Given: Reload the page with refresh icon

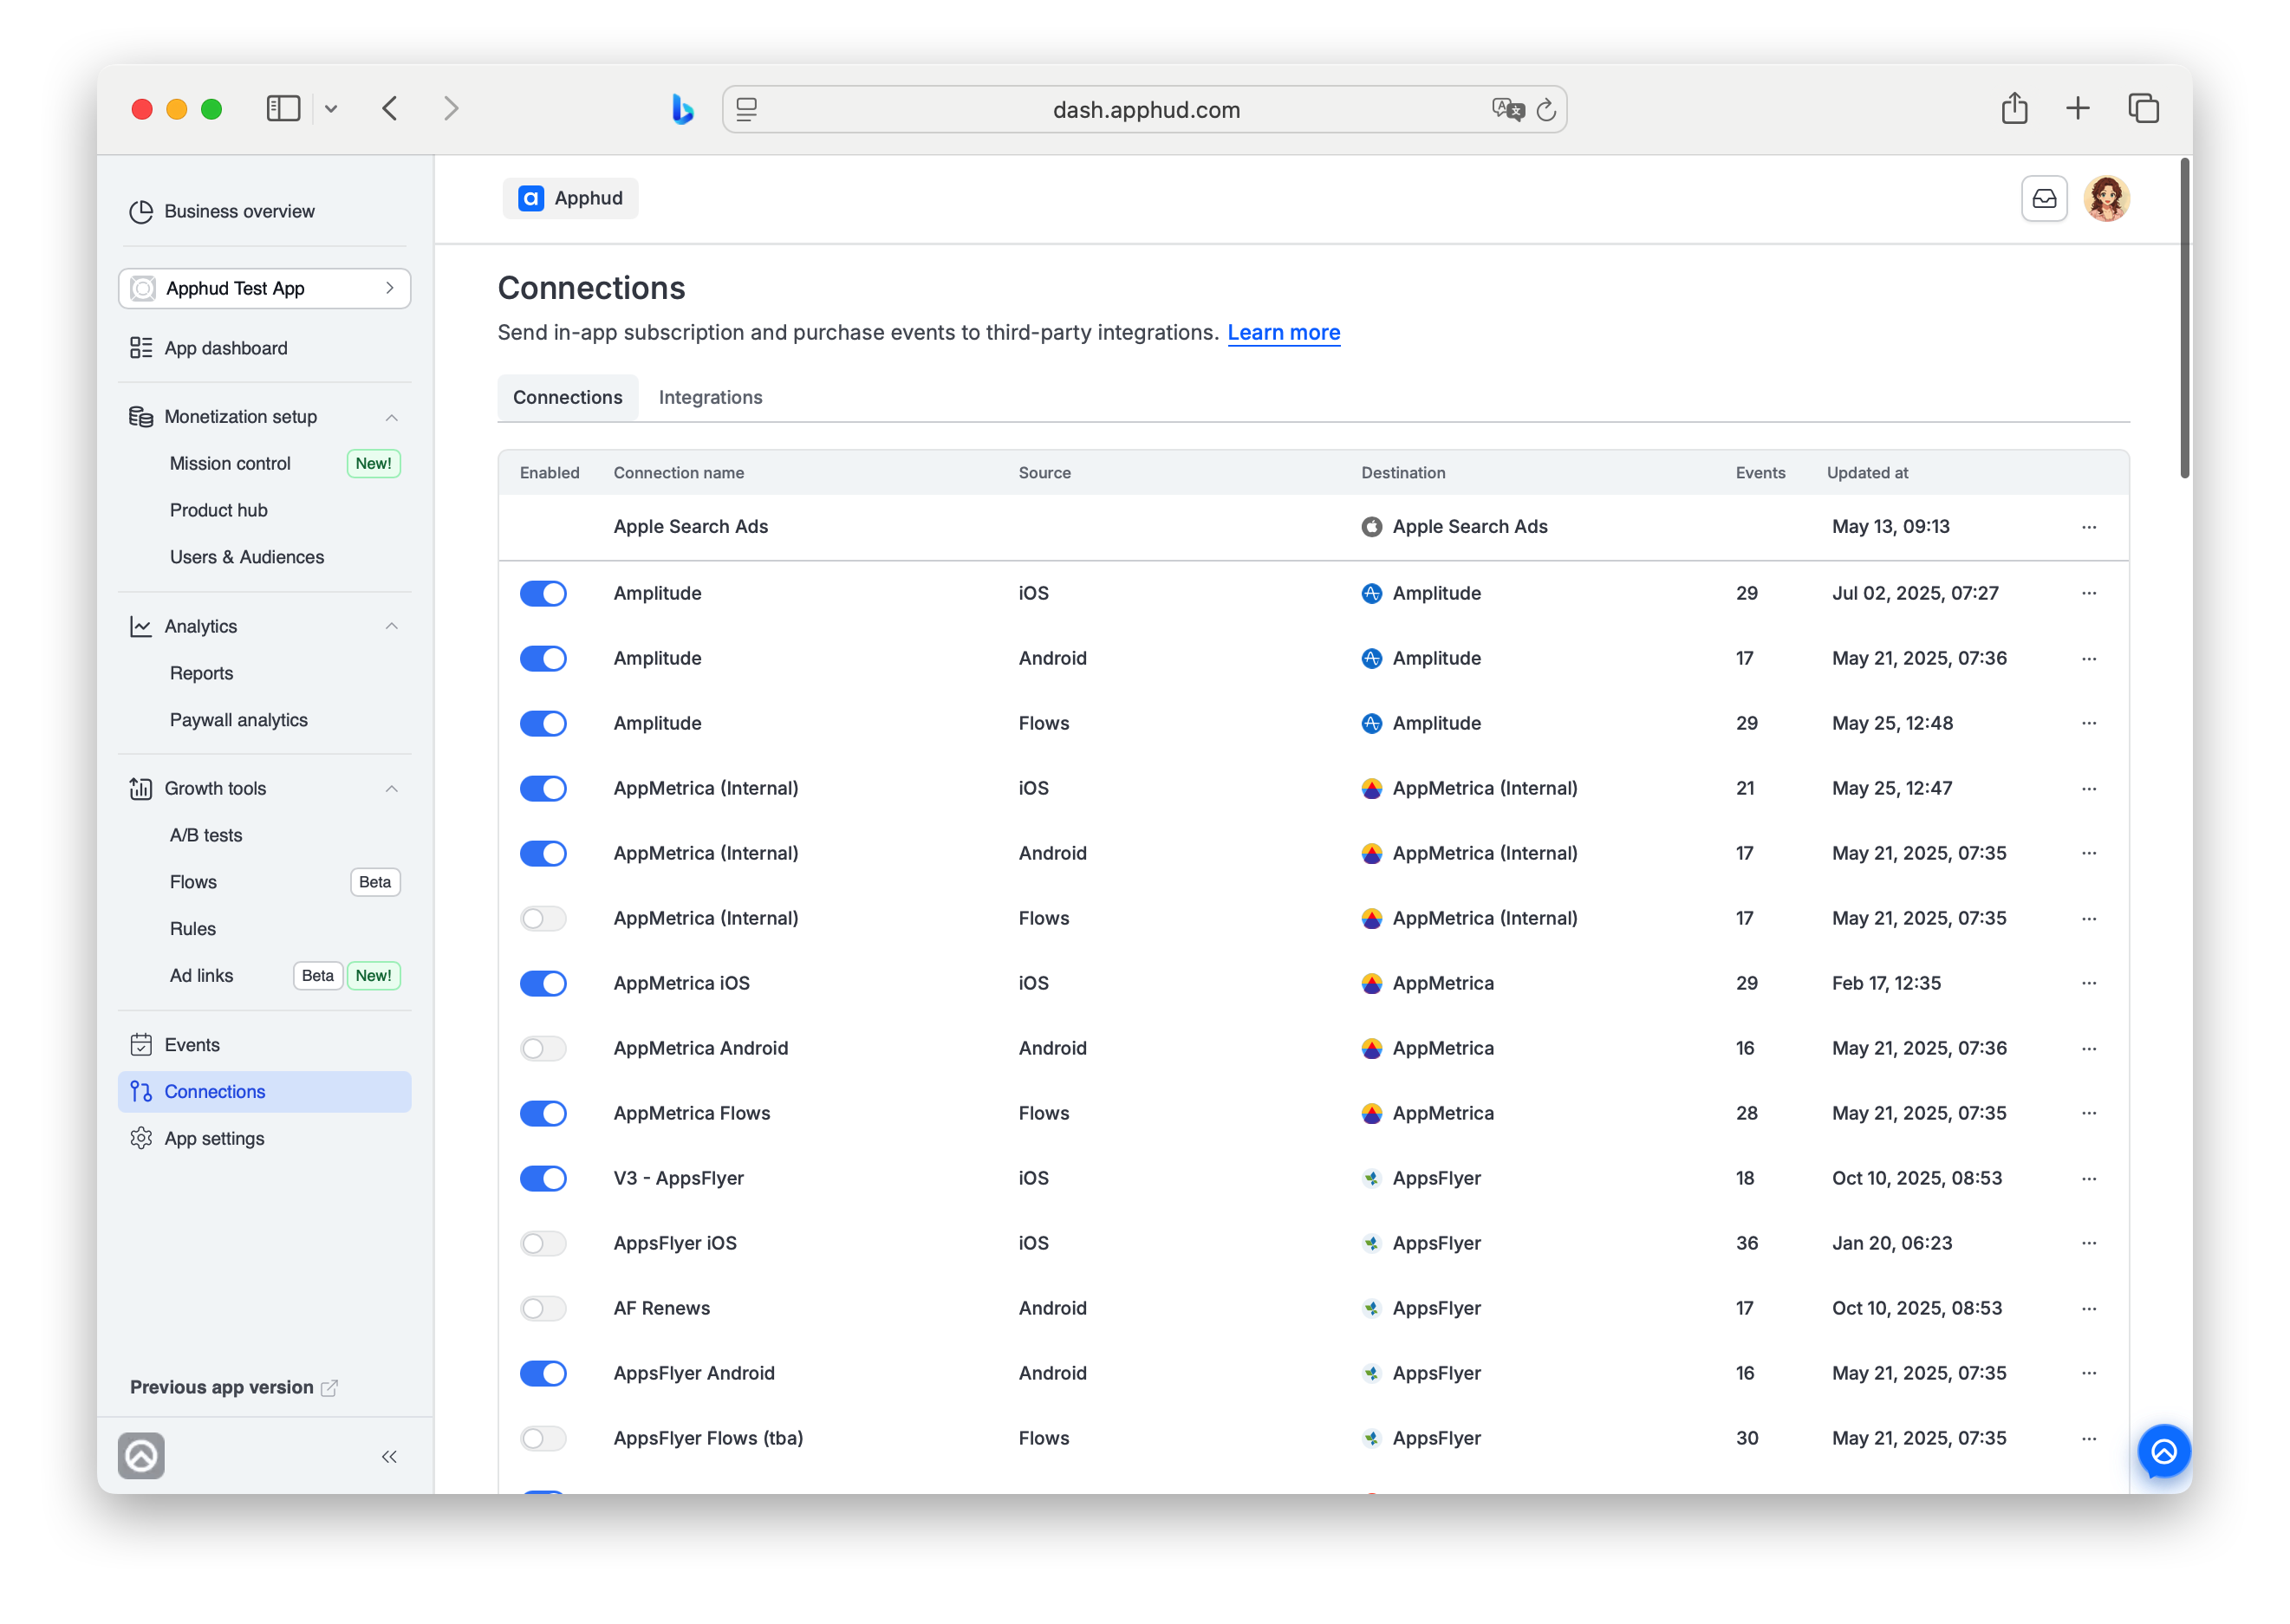Looking at the screenshot, I should click(x=1546, y=109).
